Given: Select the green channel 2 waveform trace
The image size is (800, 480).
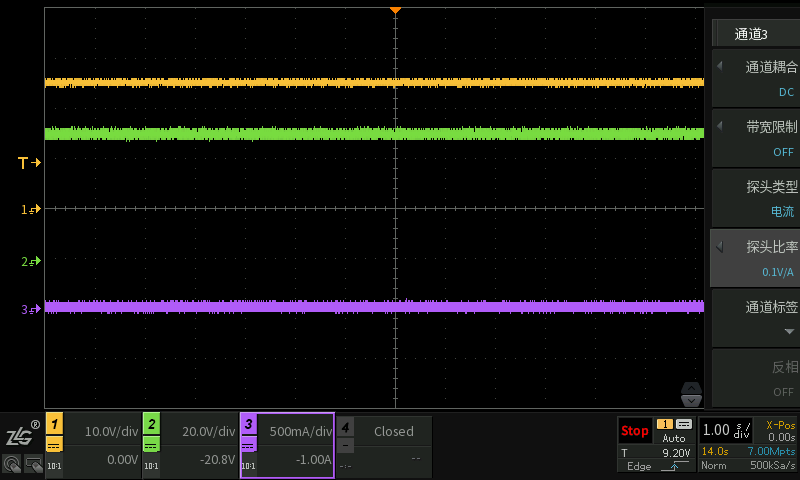Looking at the screenshot, I should [x=374, y=134].
